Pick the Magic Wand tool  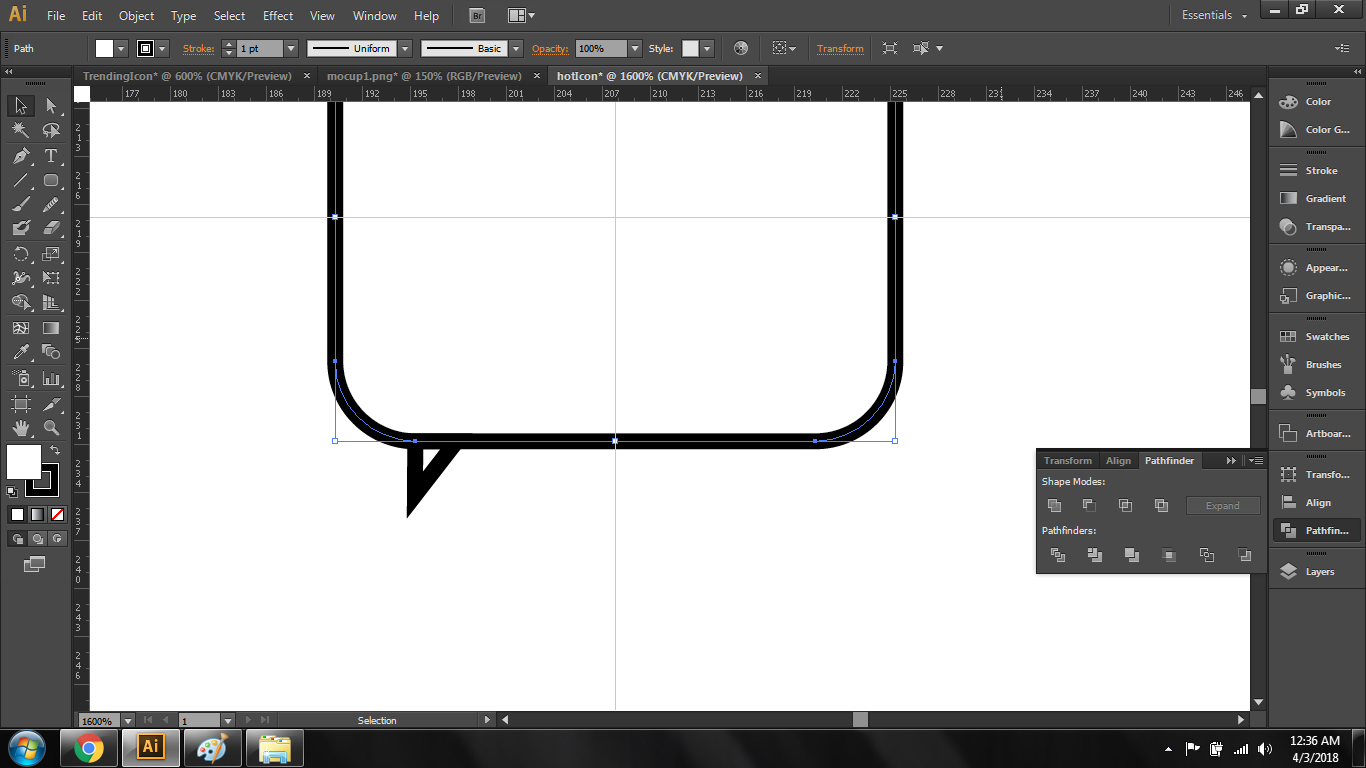[21, 130]
